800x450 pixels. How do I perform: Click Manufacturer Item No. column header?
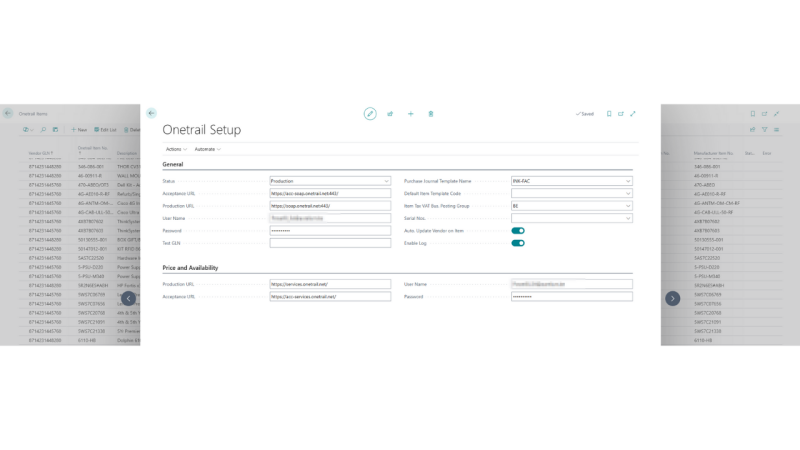(713, 153)
